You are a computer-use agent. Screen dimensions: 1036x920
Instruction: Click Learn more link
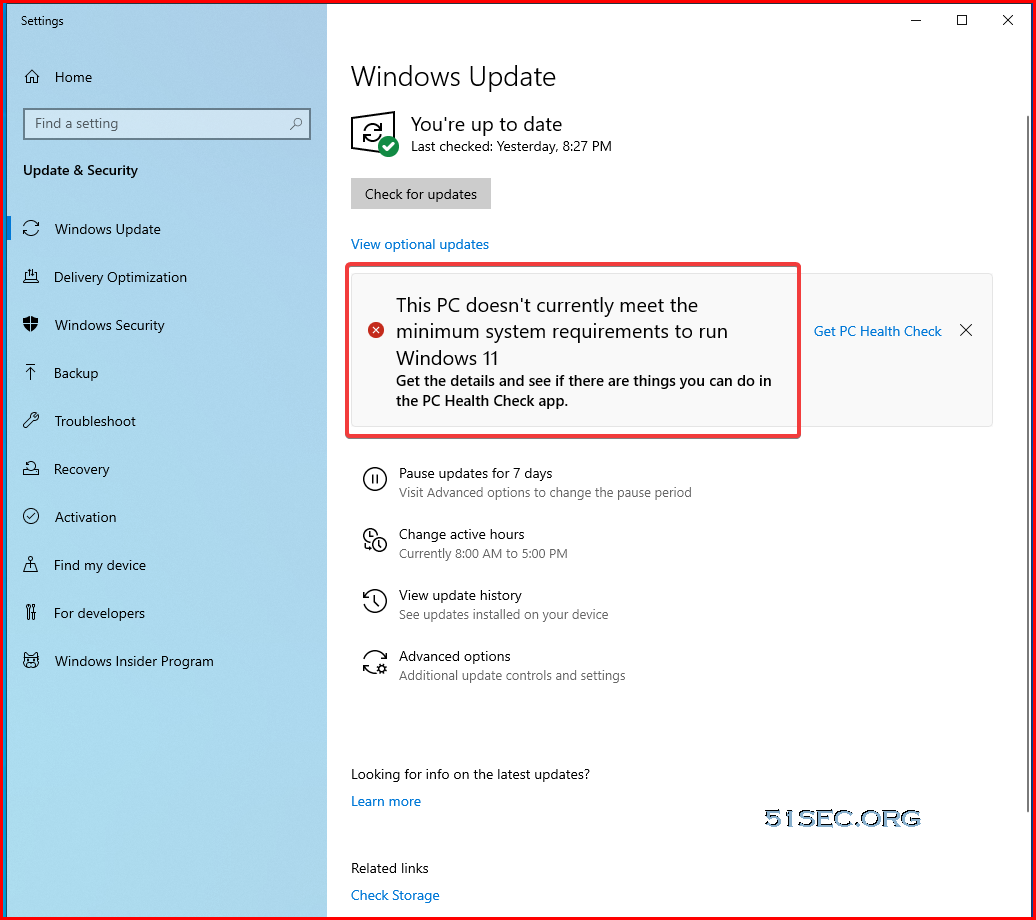(x=386, y=801)
